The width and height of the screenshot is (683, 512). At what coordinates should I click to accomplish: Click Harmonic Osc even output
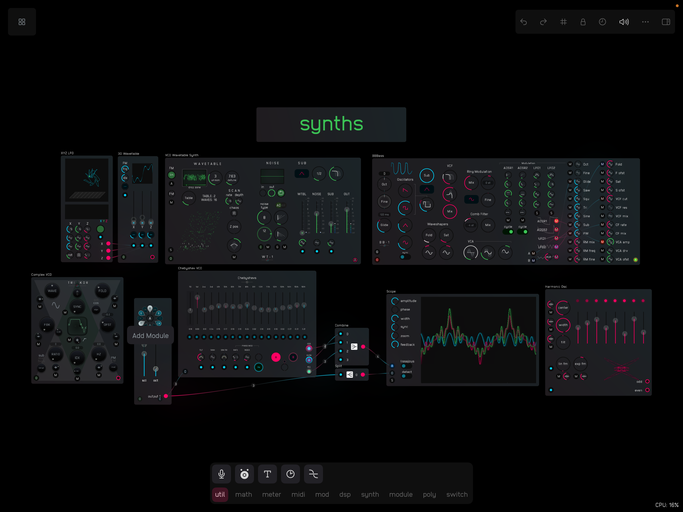tap(647, 390)
